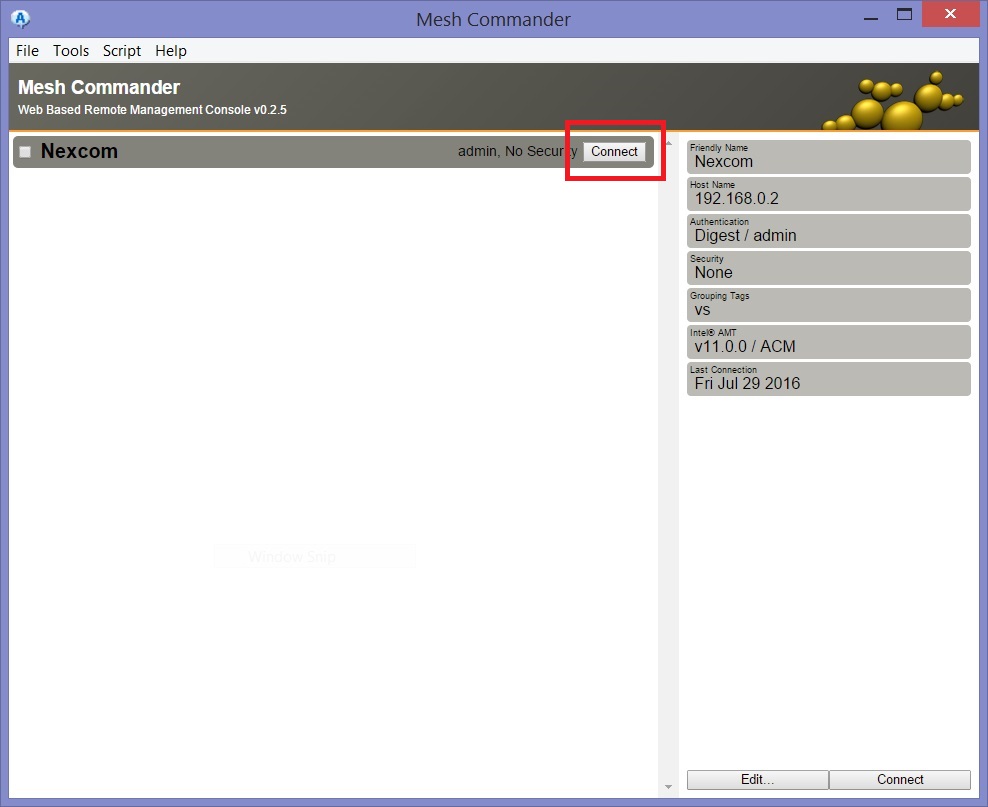This screenshot has height=807, width=988.
Task: Click the scroll up arrow of computer list
Action: tap(669, 143)
